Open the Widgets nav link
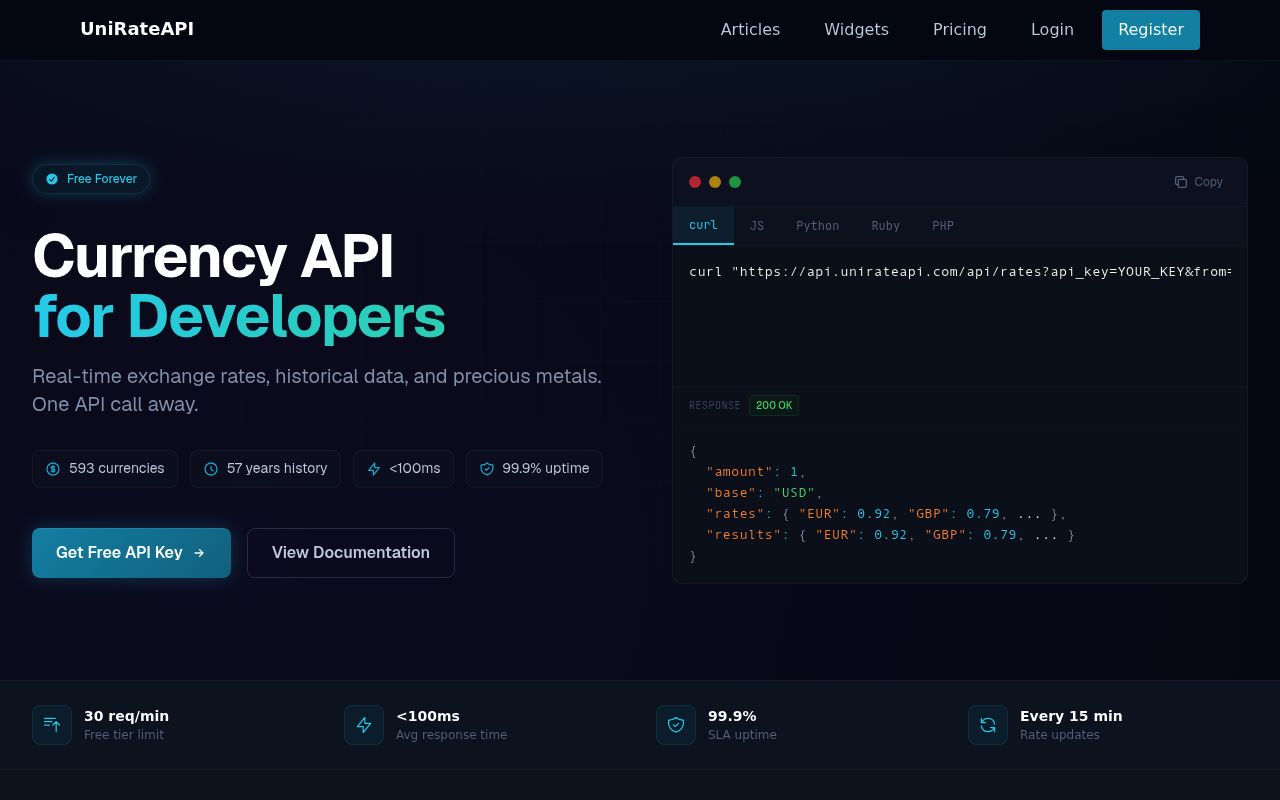The height and width of the screenshot is (800, 1280). point(856,30)
